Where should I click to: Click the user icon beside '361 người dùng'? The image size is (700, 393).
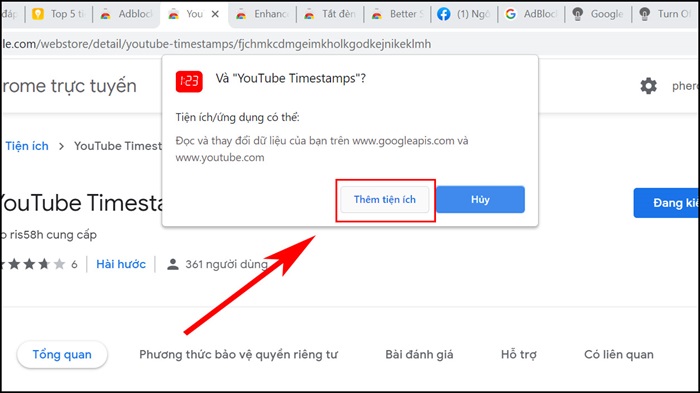coord(173,264)
